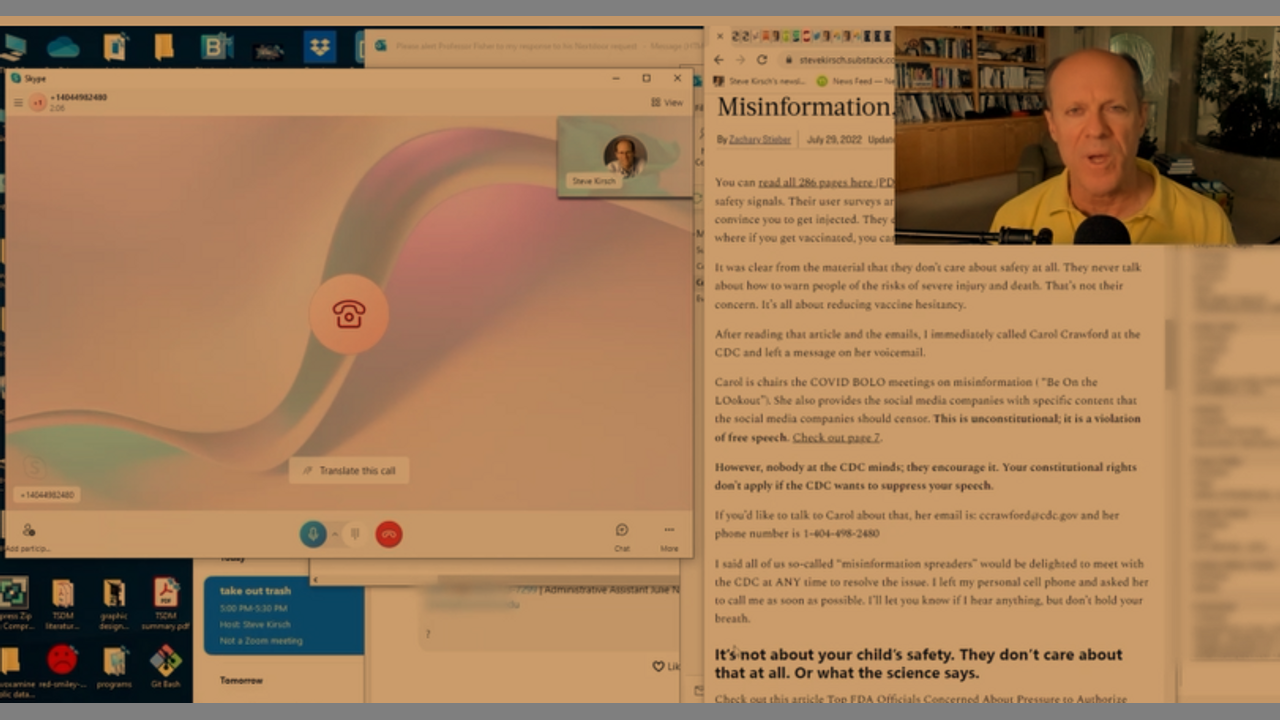The image size is (1280, 720).
Task: Go back in the browser
Action: (719, 60)
